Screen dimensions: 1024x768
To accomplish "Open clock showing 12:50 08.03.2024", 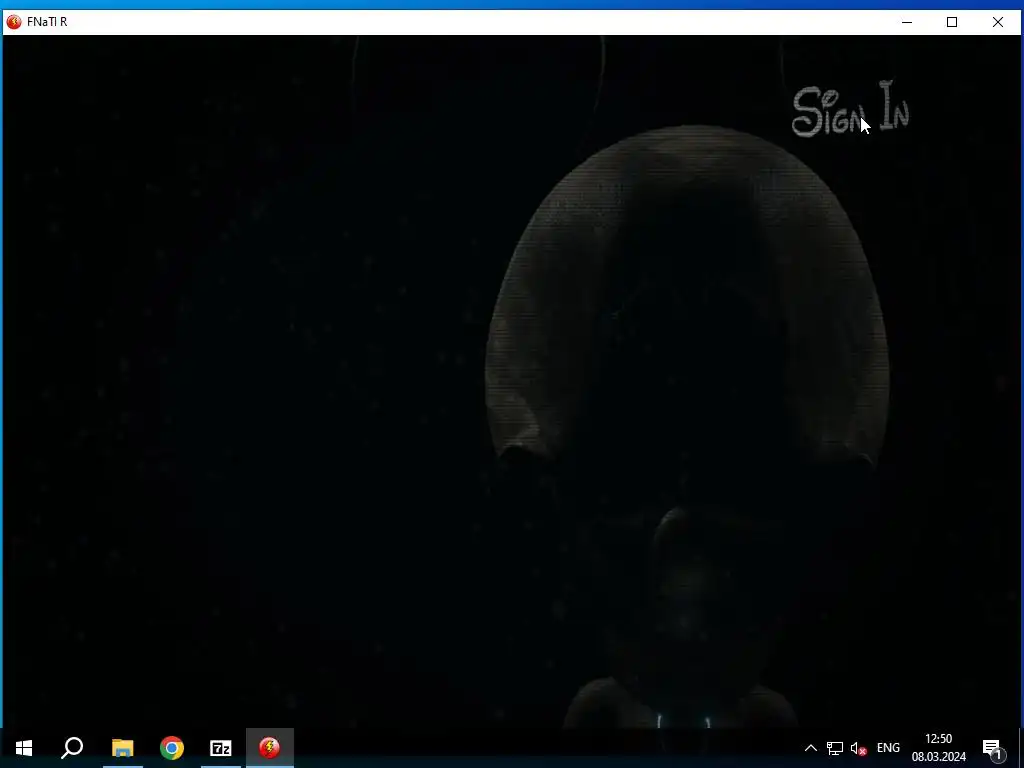I will [x=938, y=748].
